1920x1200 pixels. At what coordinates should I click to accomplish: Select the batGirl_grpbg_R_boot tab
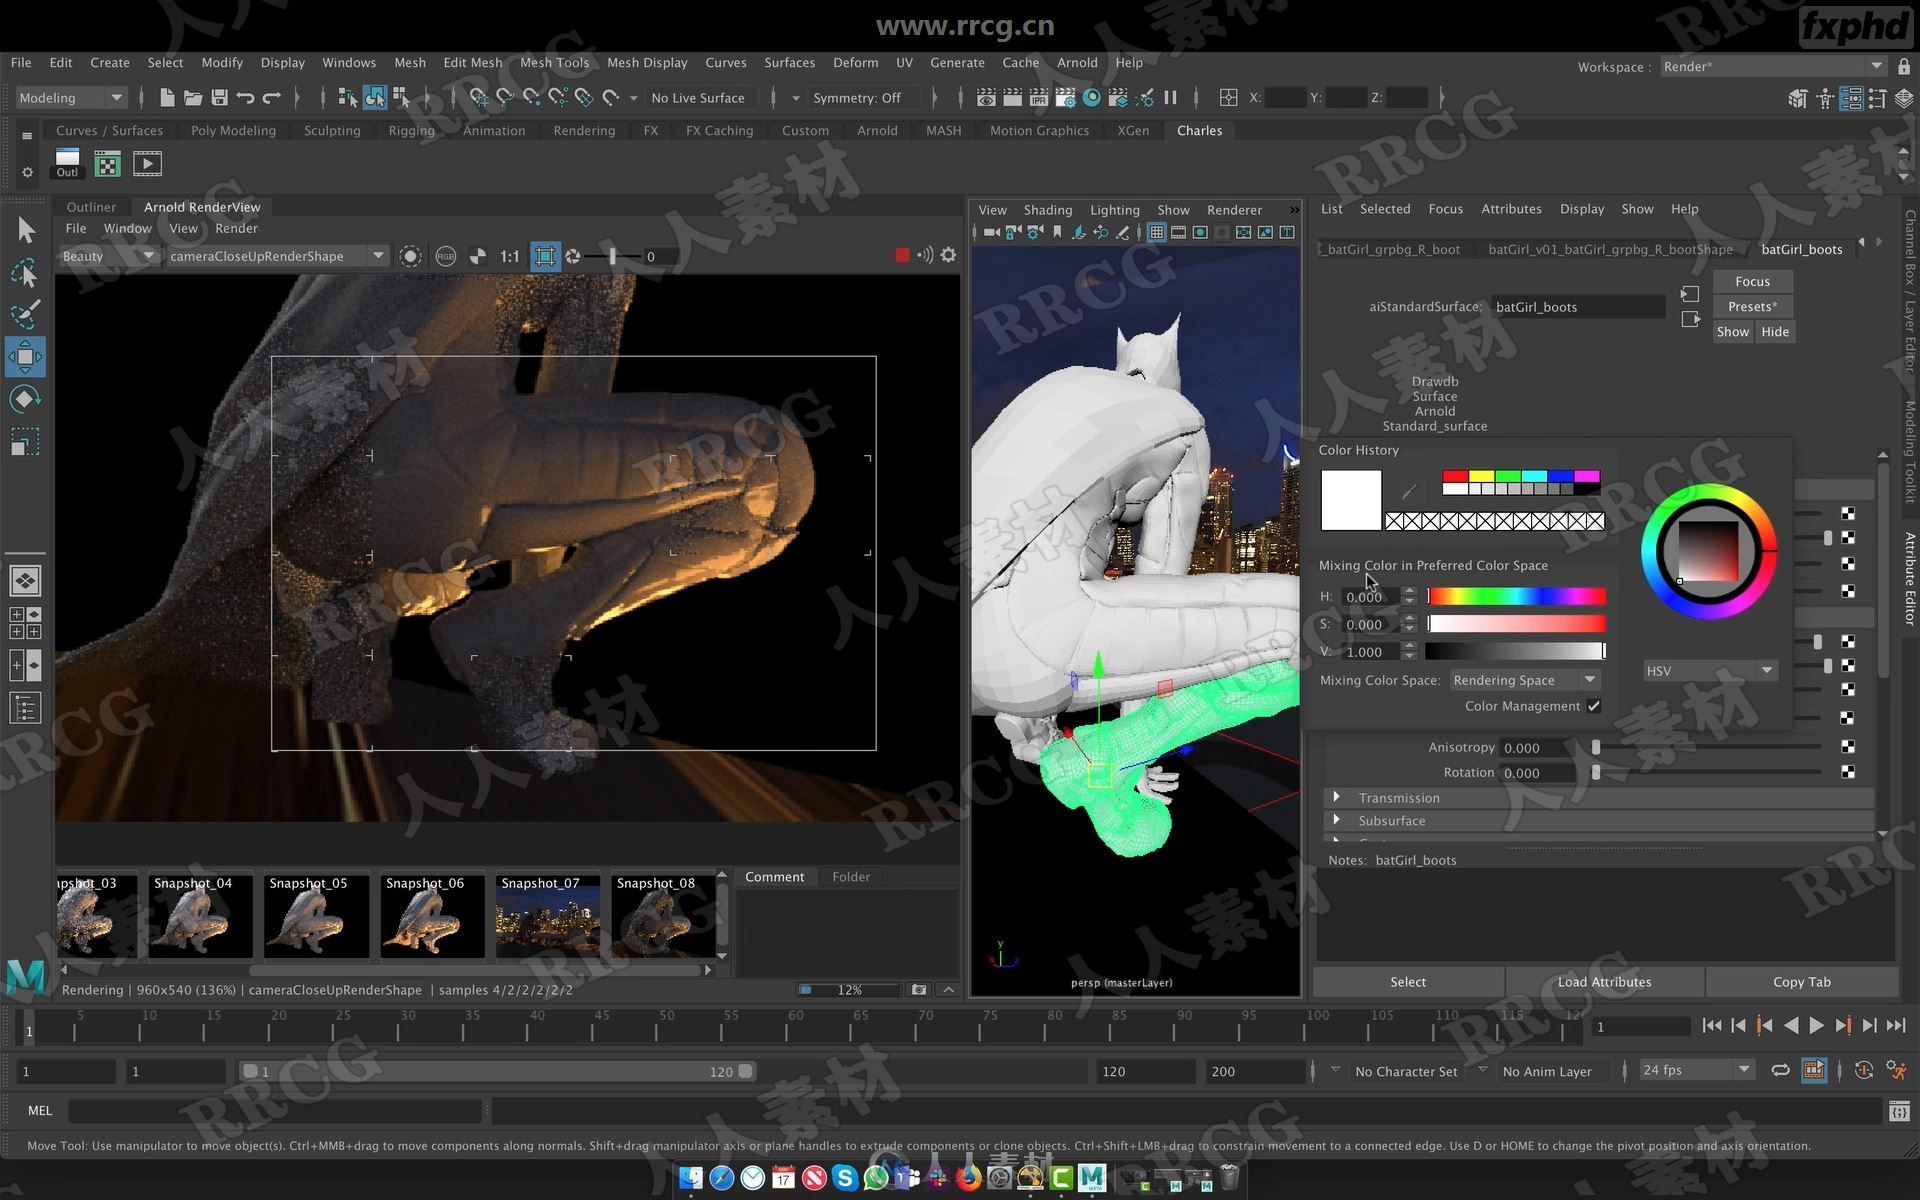(x=1393, y=249)
